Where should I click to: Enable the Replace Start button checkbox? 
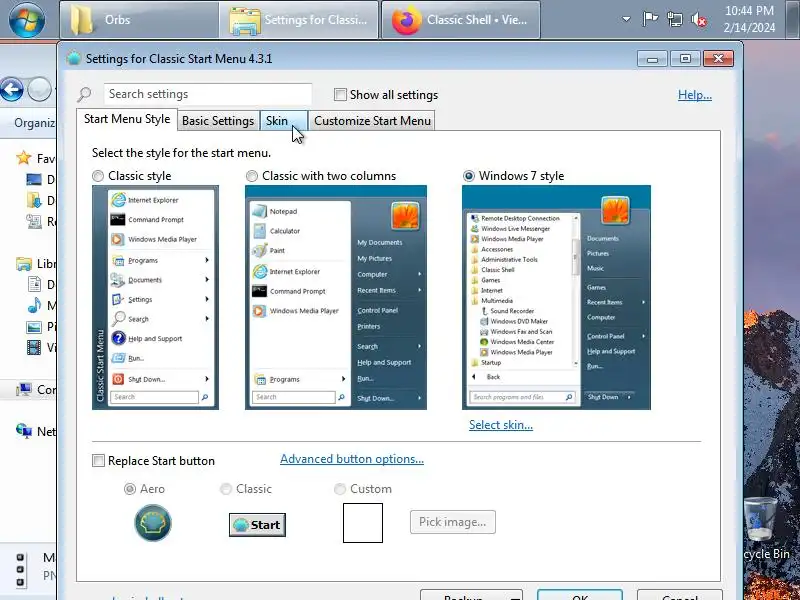(98, 461)
